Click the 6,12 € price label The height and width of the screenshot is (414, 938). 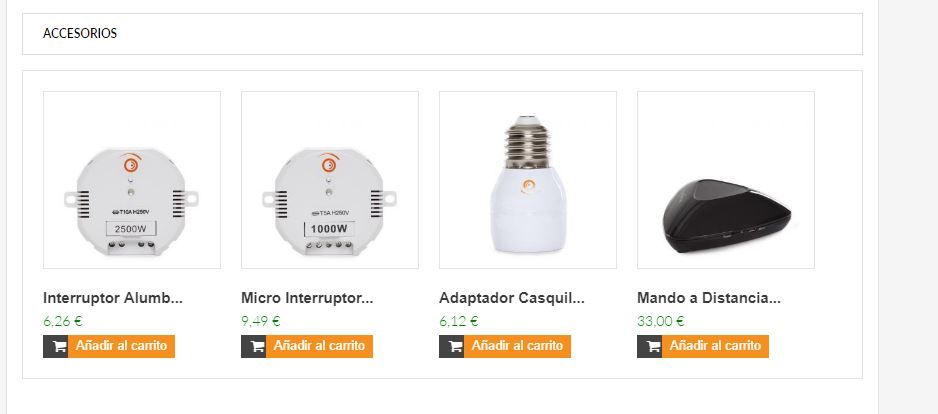tap(459, 321)
